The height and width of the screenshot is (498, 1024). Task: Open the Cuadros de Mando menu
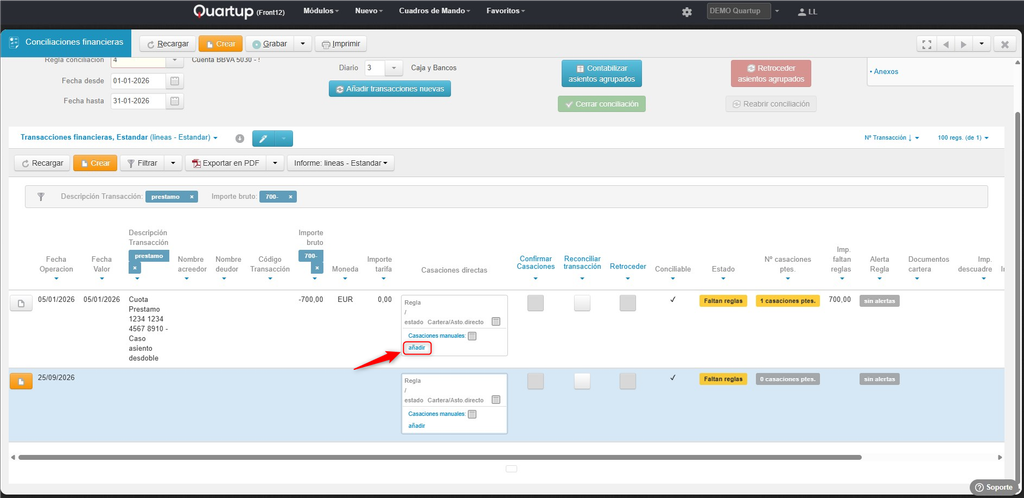click(x=435, y=11)
